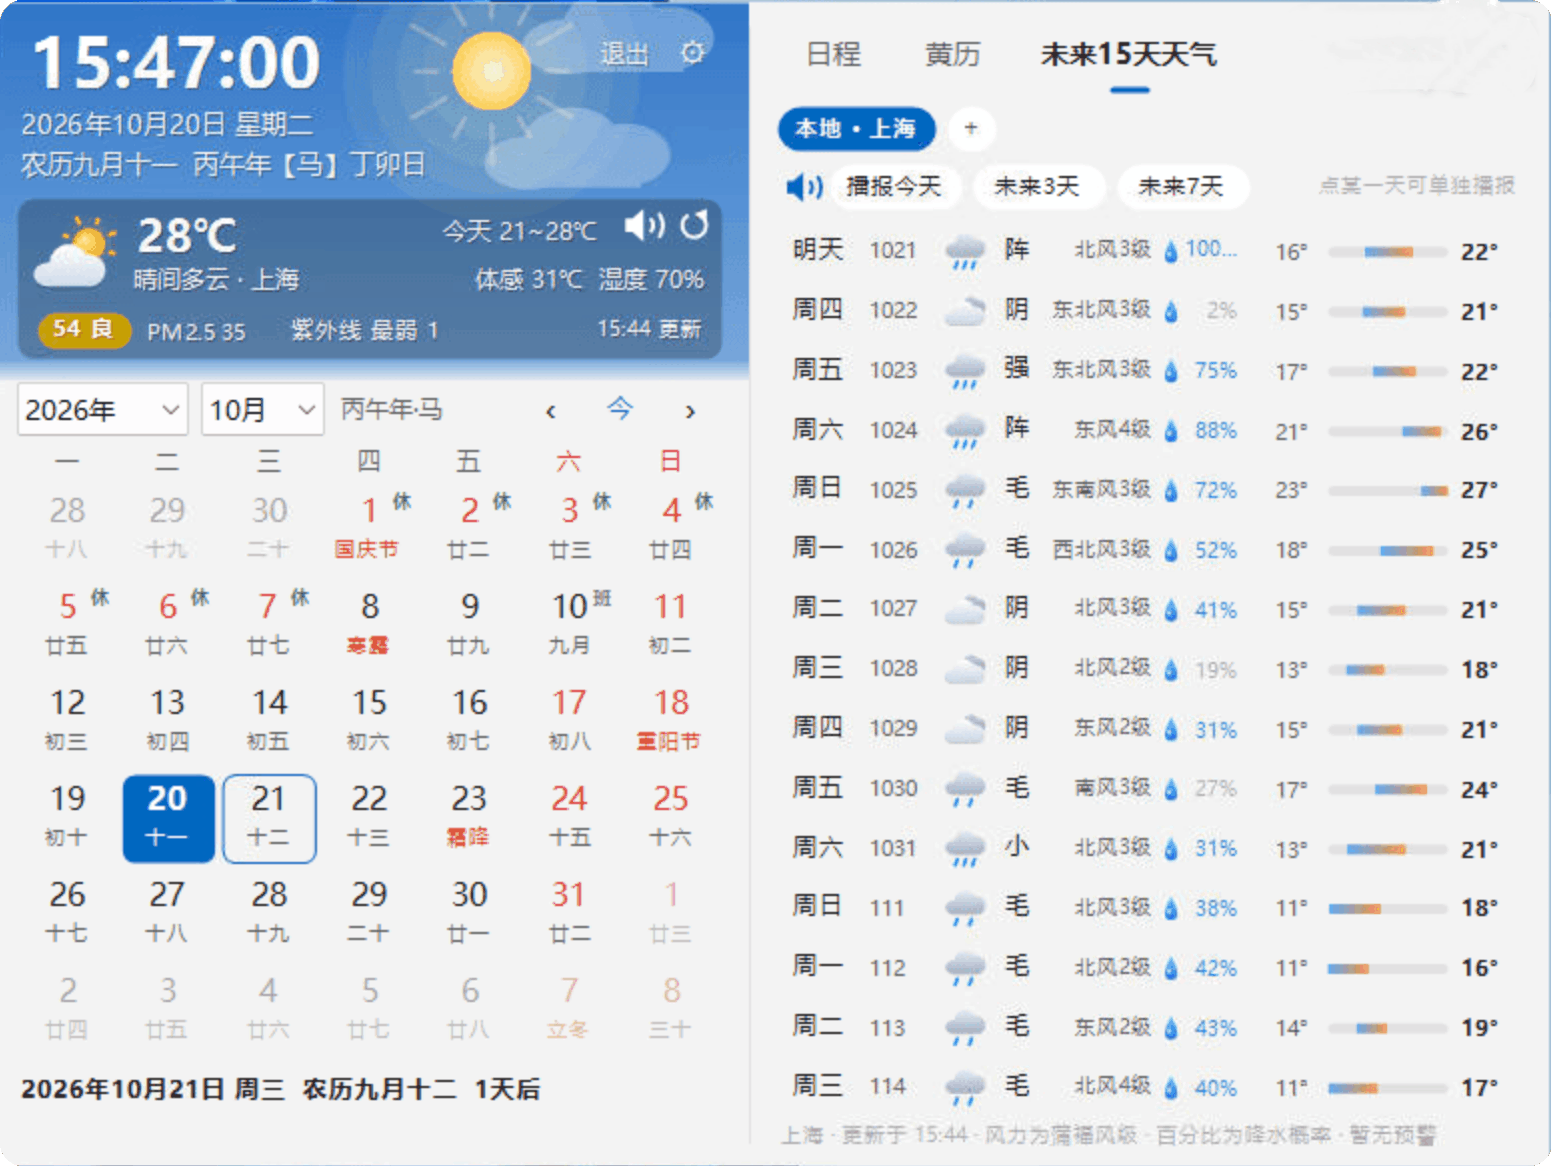Click 未来7天 broadcast button
The height and width of the screenshot is (1166, 1552).
pos(1181,186)
